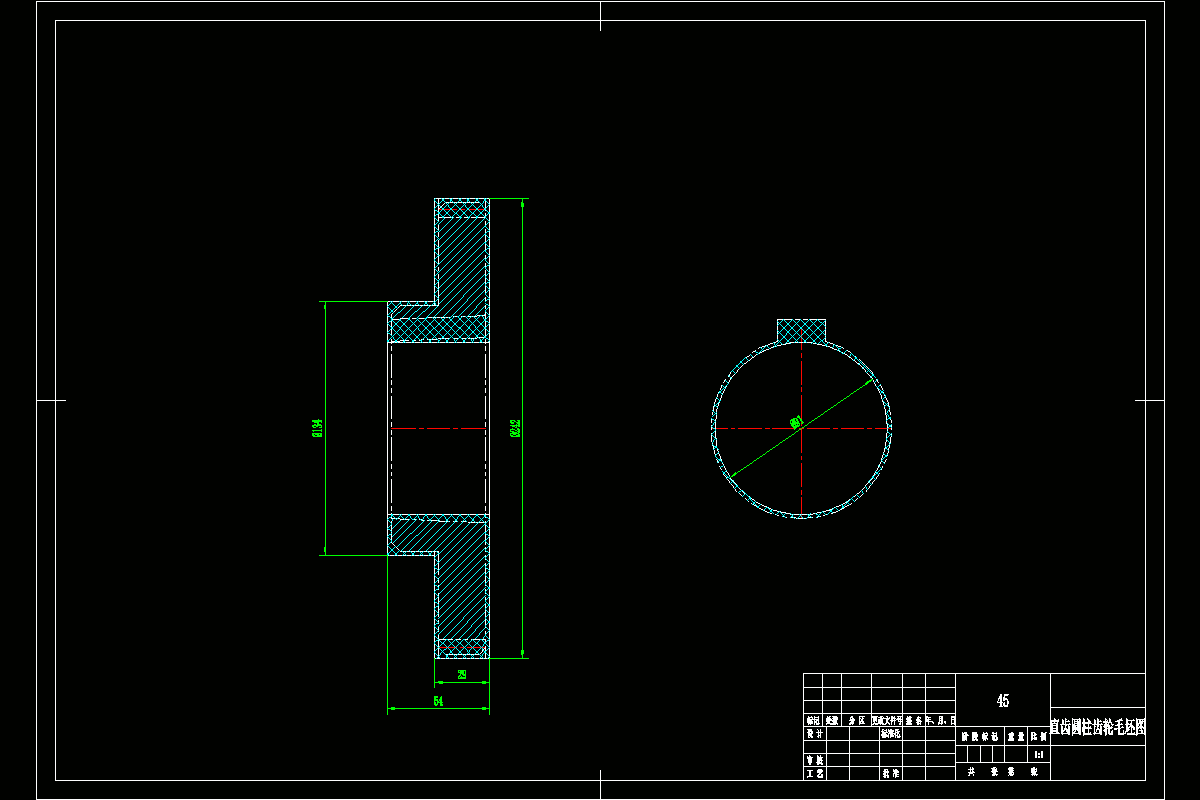Screen dimensions: 1200x800
Task: Select the drawing title 直齿圆柱齿轮毛坯图
Action: (1097, 727)
